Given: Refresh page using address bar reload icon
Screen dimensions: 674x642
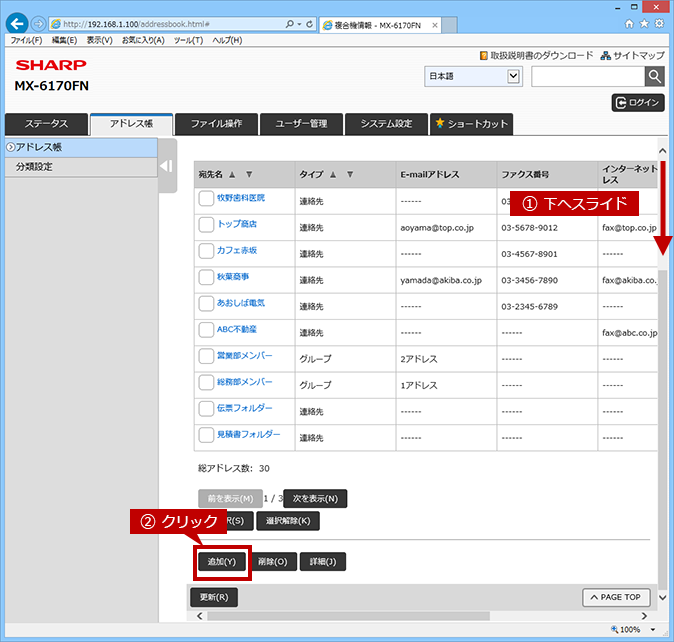Looking at the screenshot, I should point(309,24).
